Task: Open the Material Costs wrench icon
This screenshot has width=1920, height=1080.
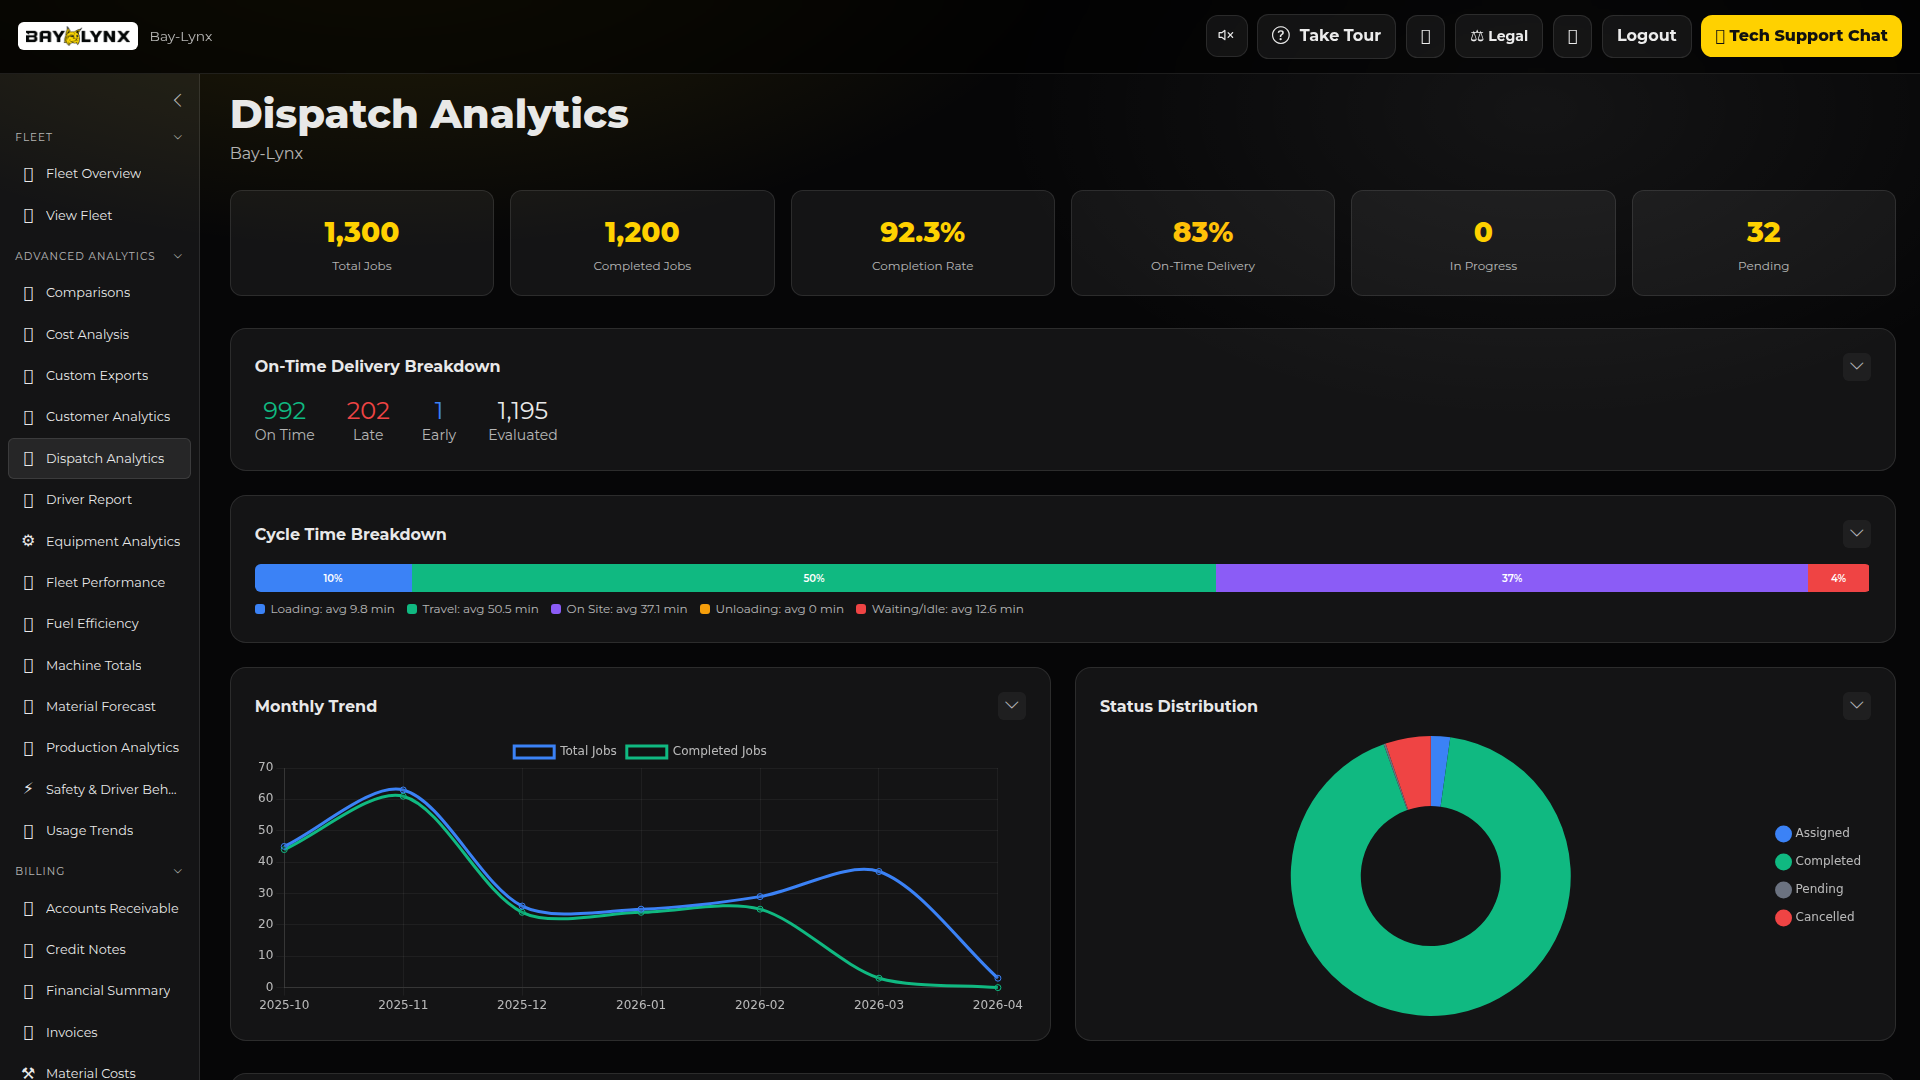Action: (27, 1072)
